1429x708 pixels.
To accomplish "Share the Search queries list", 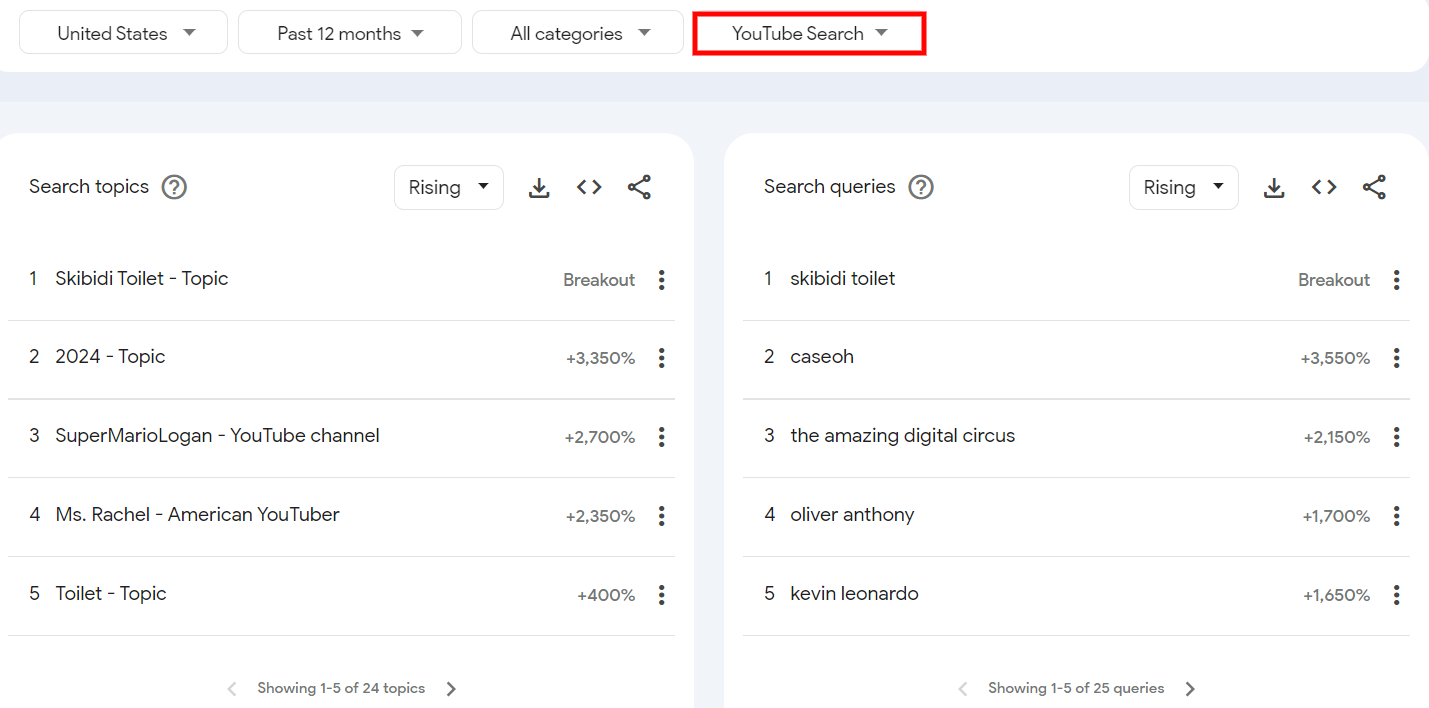I will pos(1374,187).
